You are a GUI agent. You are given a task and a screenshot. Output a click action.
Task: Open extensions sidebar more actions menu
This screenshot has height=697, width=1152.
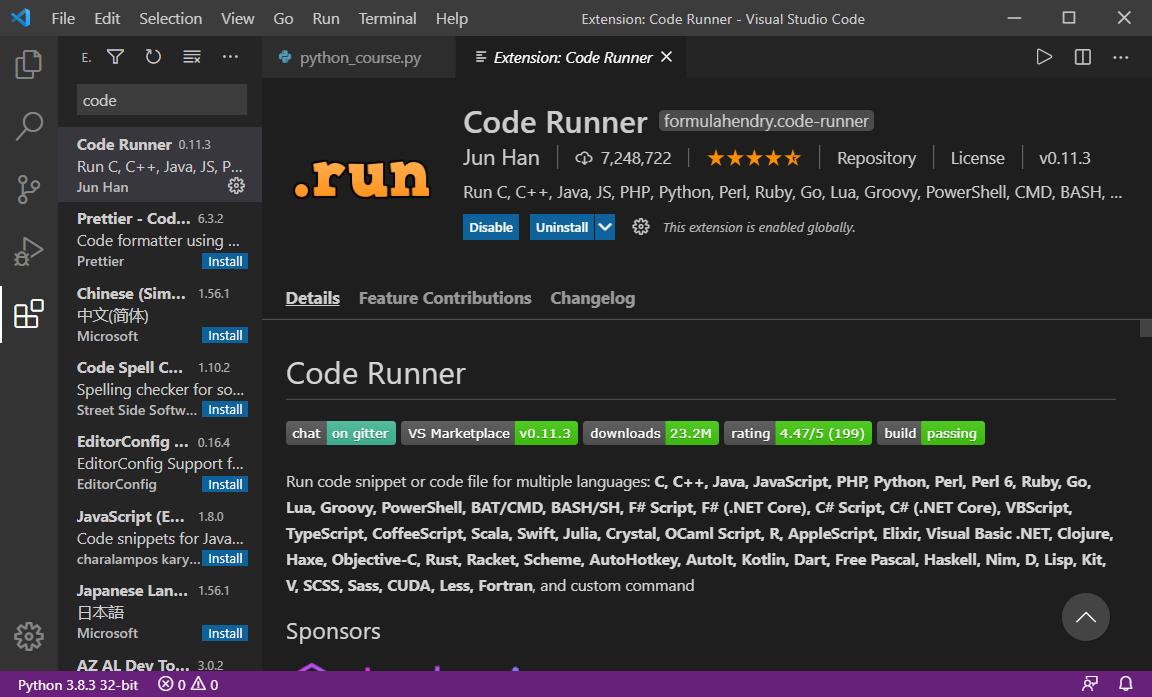[x=230, y=57]
